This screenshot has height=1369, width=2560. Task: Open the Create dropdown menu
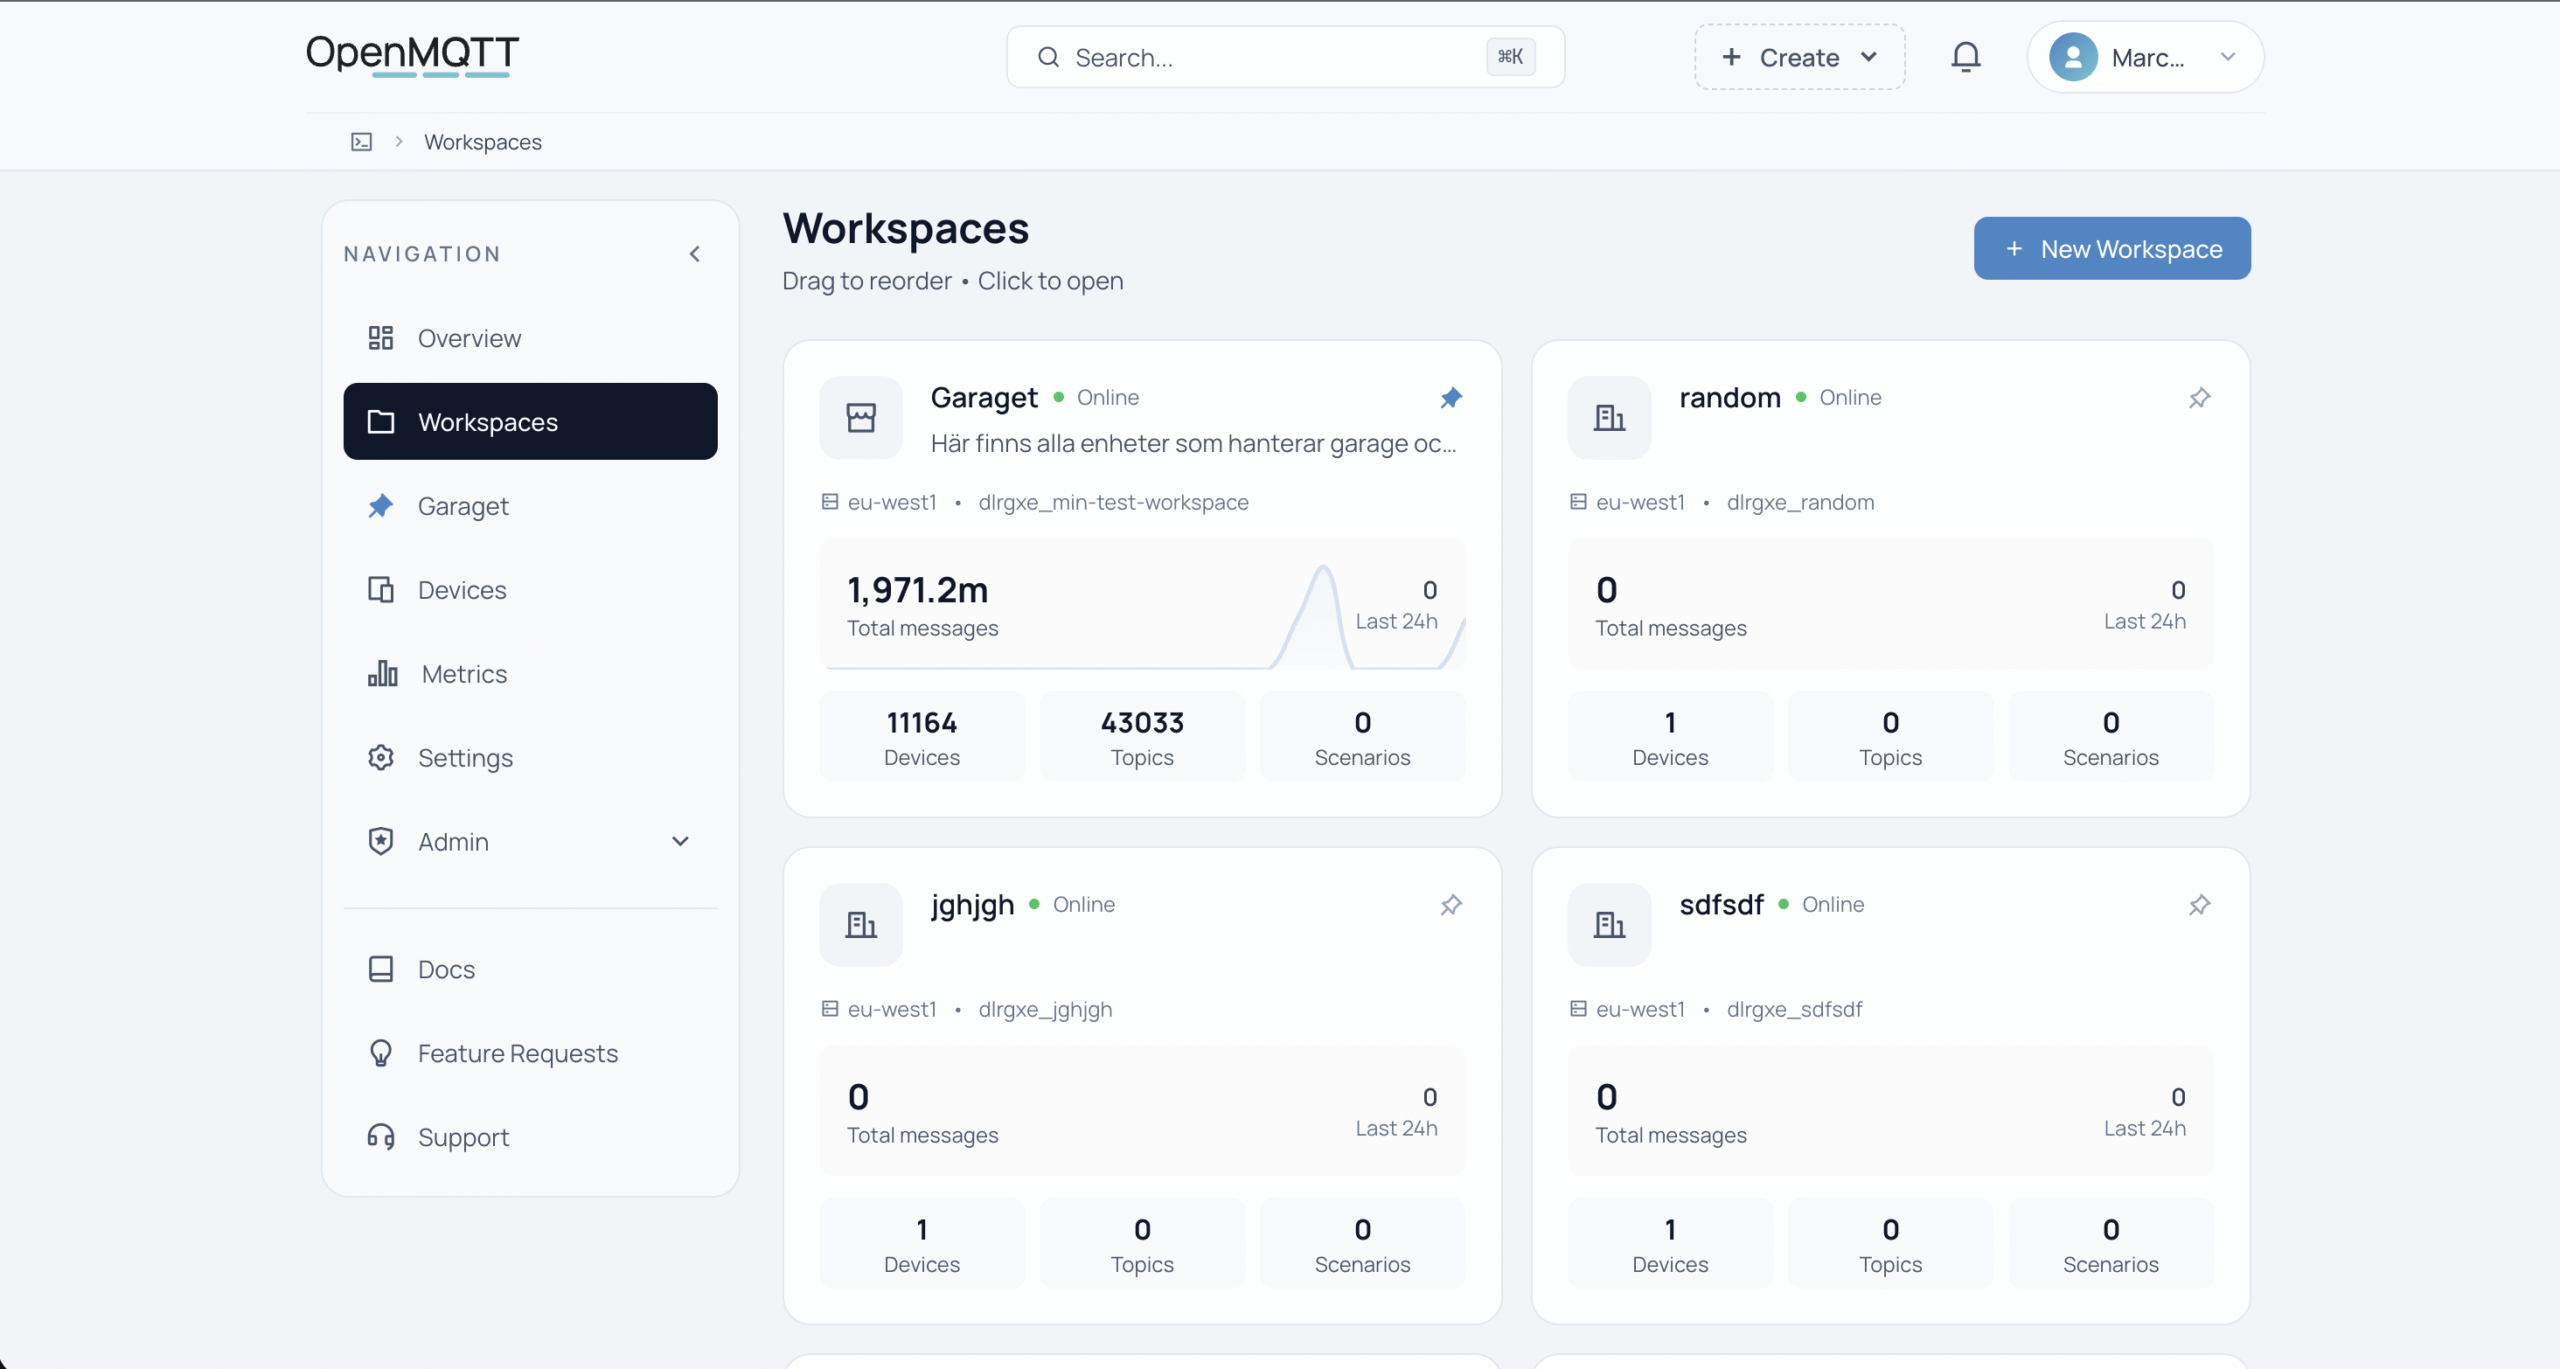[x=1799, y=57]
